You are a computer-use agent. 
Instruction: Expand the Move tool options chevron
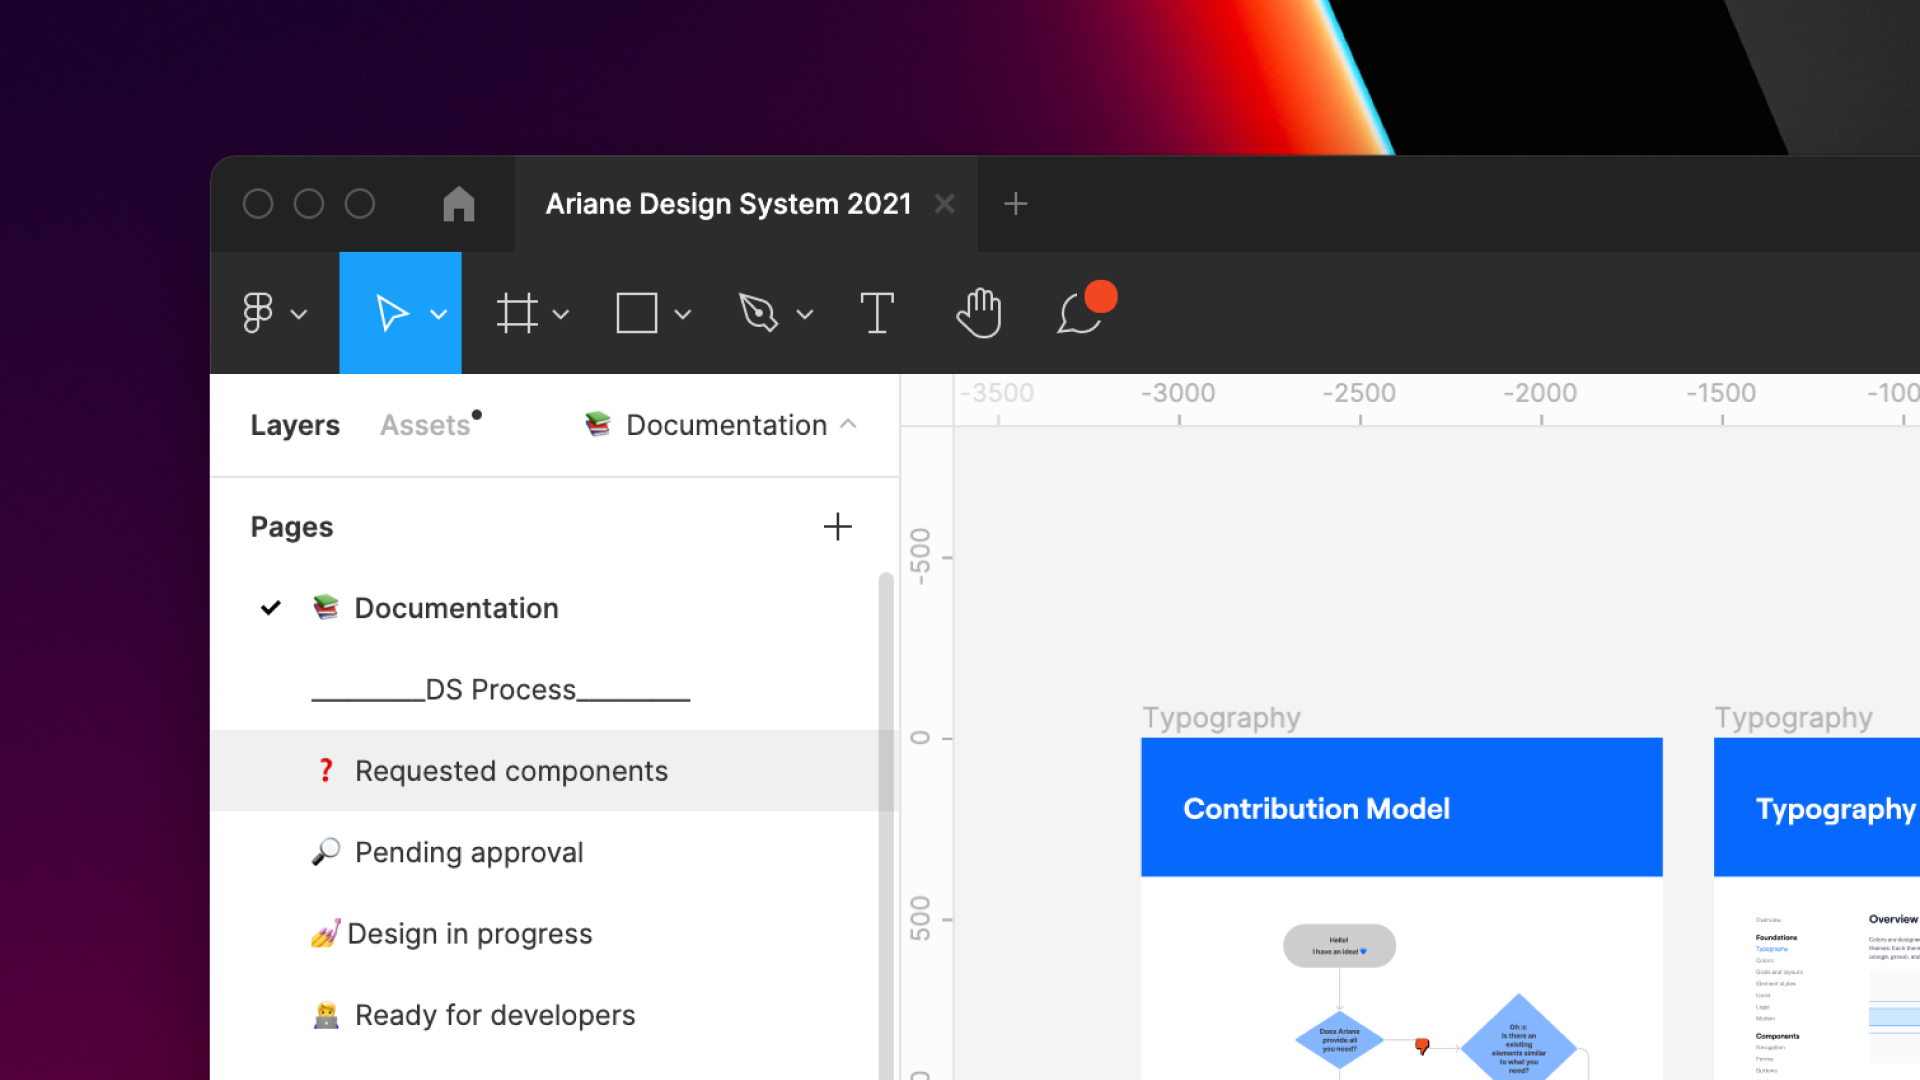pos(438,314)
